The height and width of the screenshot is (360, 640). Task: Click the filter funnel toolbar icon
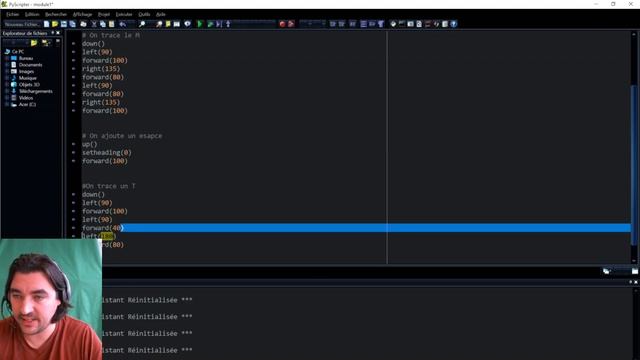pos(381,24)
